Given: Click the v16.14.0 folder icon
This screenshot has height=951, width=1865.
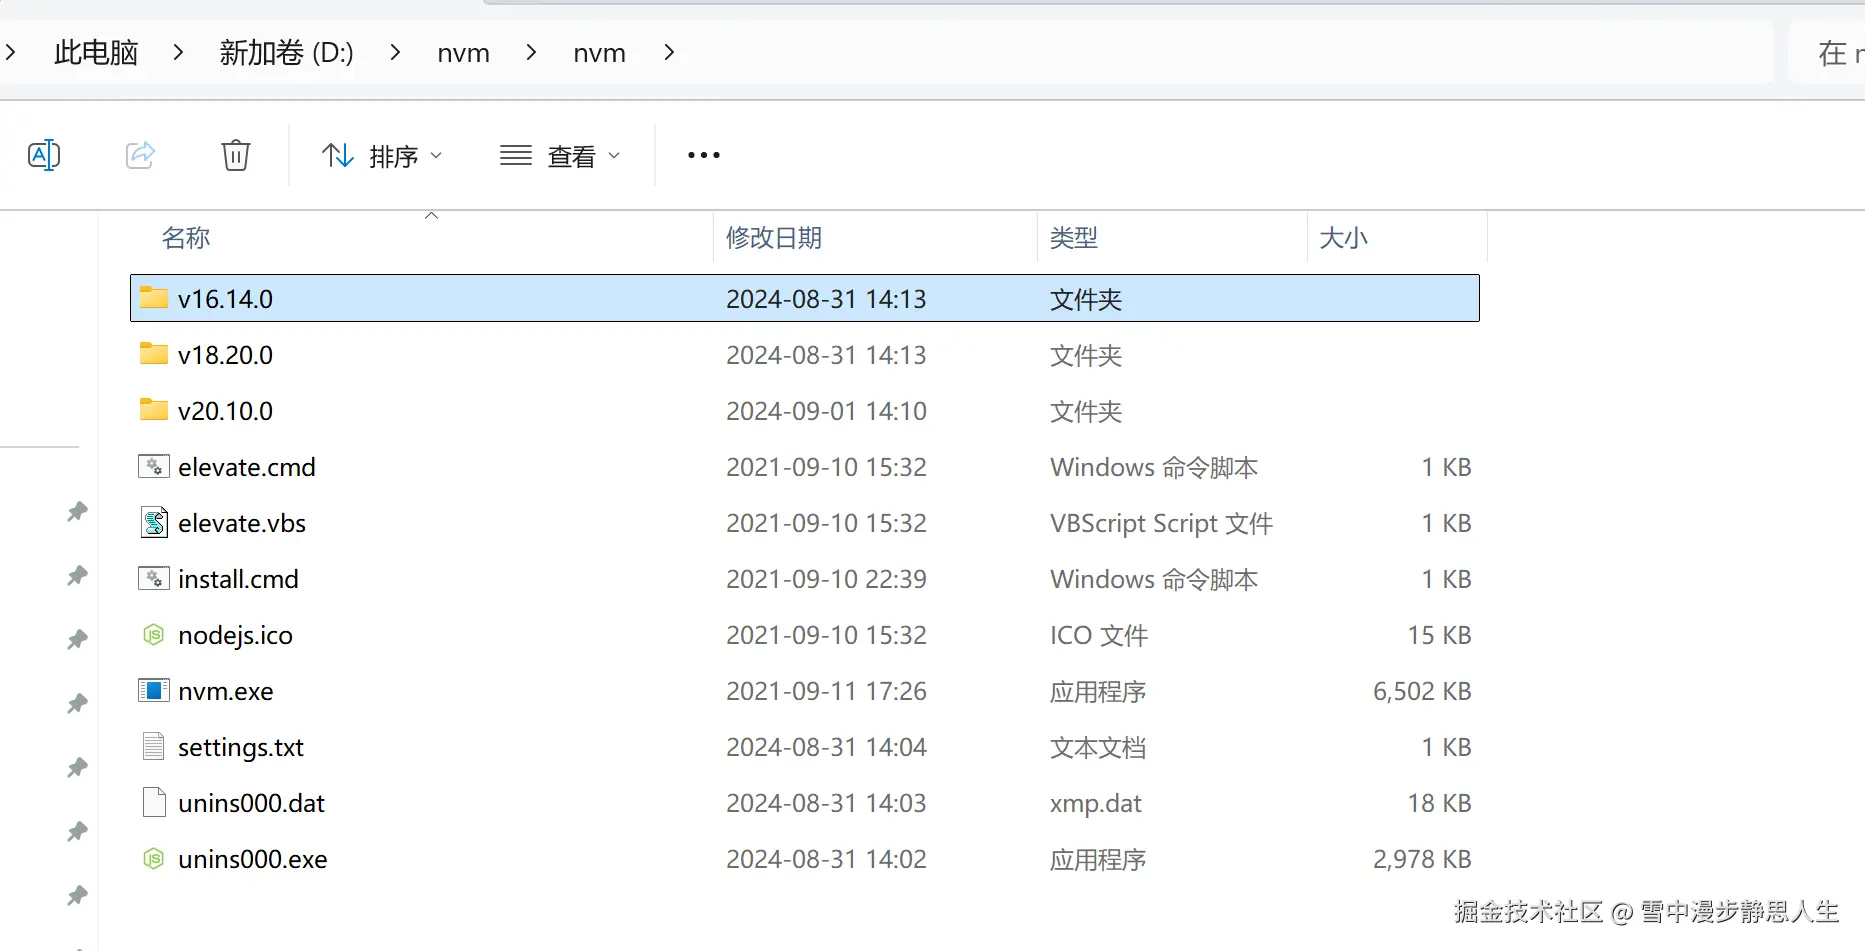Looking at the screenshot, I should pyautogui.click(x=154, y=298).
